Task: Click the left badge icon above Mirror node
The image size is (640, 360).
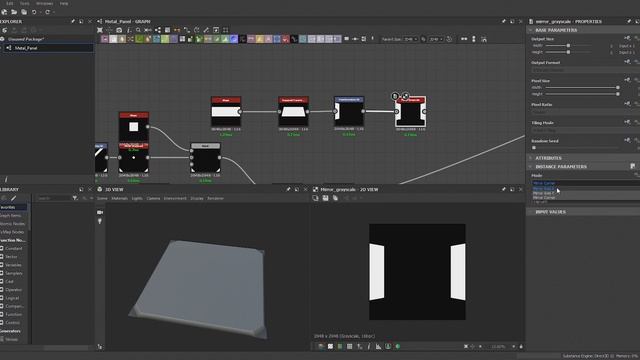Action: coord(395,96)
